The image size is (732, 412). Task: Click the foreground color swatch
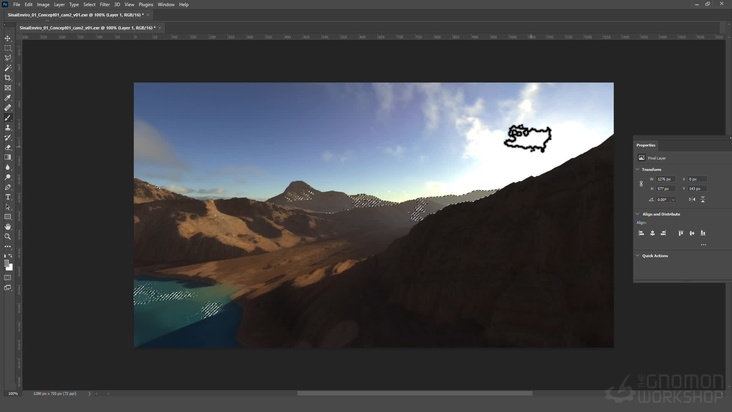pos(7,264)
